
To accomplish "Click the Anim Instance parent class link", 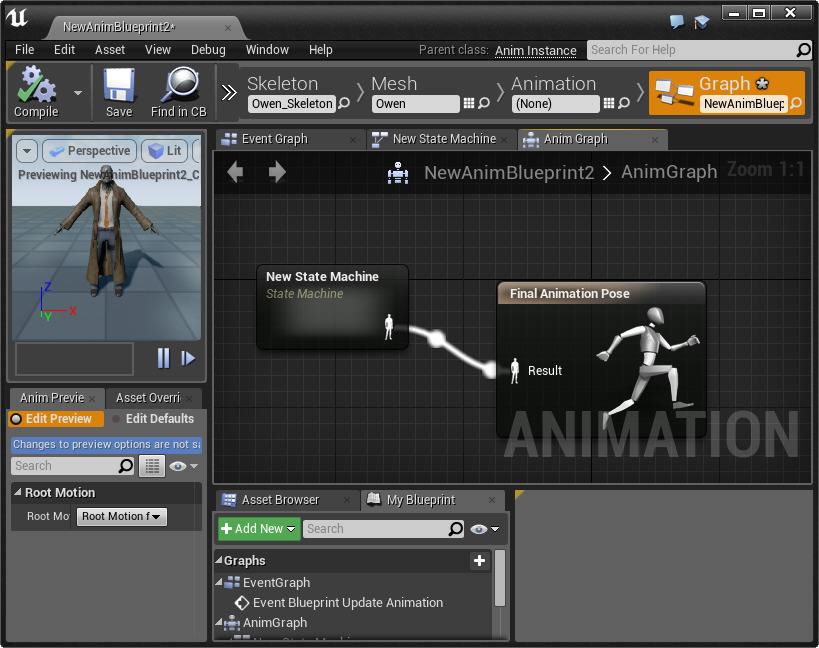I will 535,51.
